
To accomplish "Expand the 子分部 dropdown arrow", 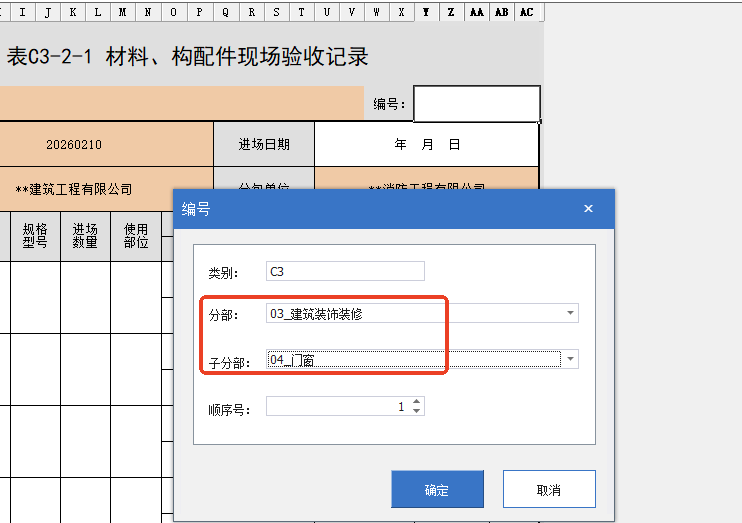I will coord(570,359).
